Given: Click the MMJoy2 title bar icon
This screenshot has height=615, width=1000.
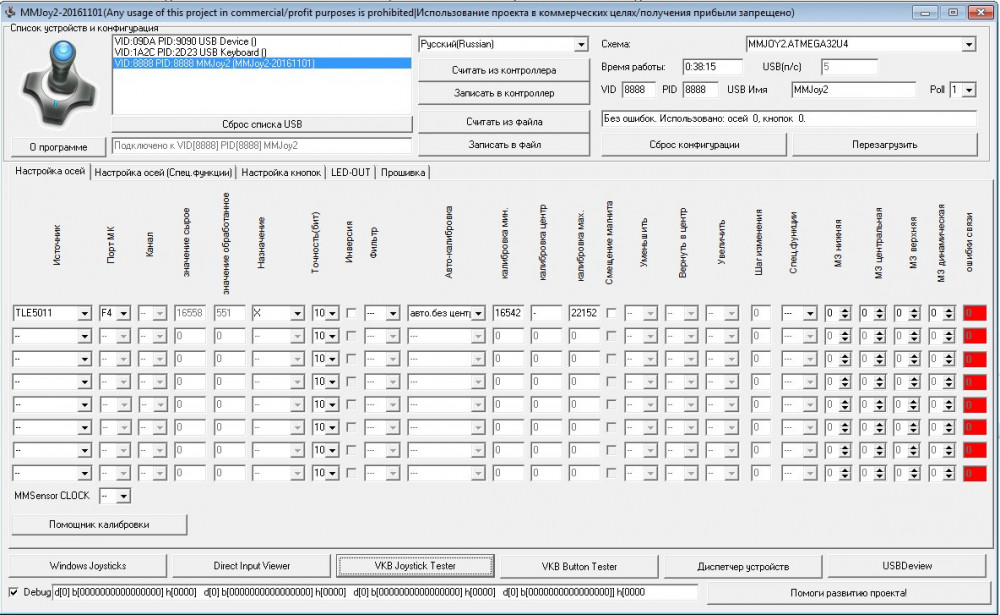Looking at the screenshot, I should [9, 11].
